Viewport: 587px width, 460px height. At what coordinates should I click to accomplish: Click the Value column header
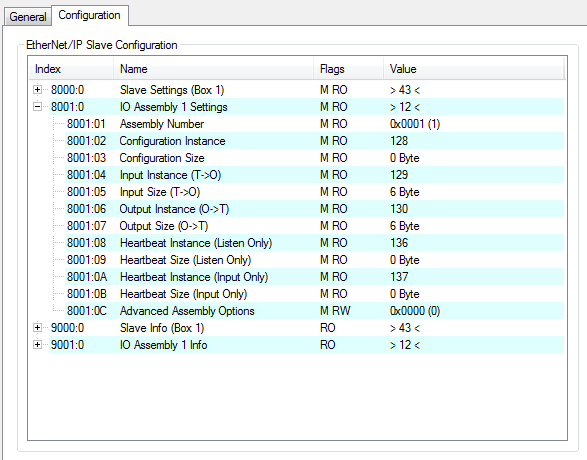474,69
